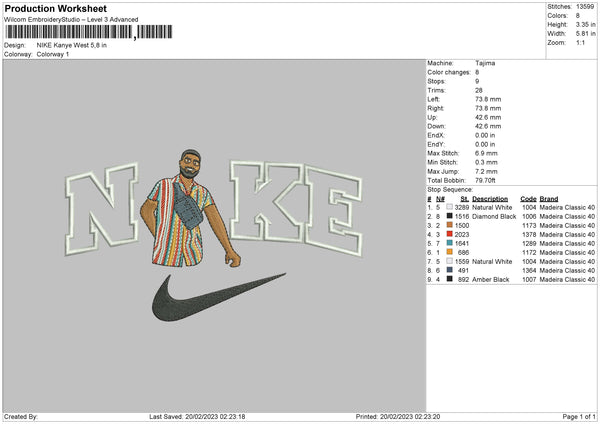Click the stitch count "3289" in row 1
This screenshot has width=600, height=424.
pos(461,207)
